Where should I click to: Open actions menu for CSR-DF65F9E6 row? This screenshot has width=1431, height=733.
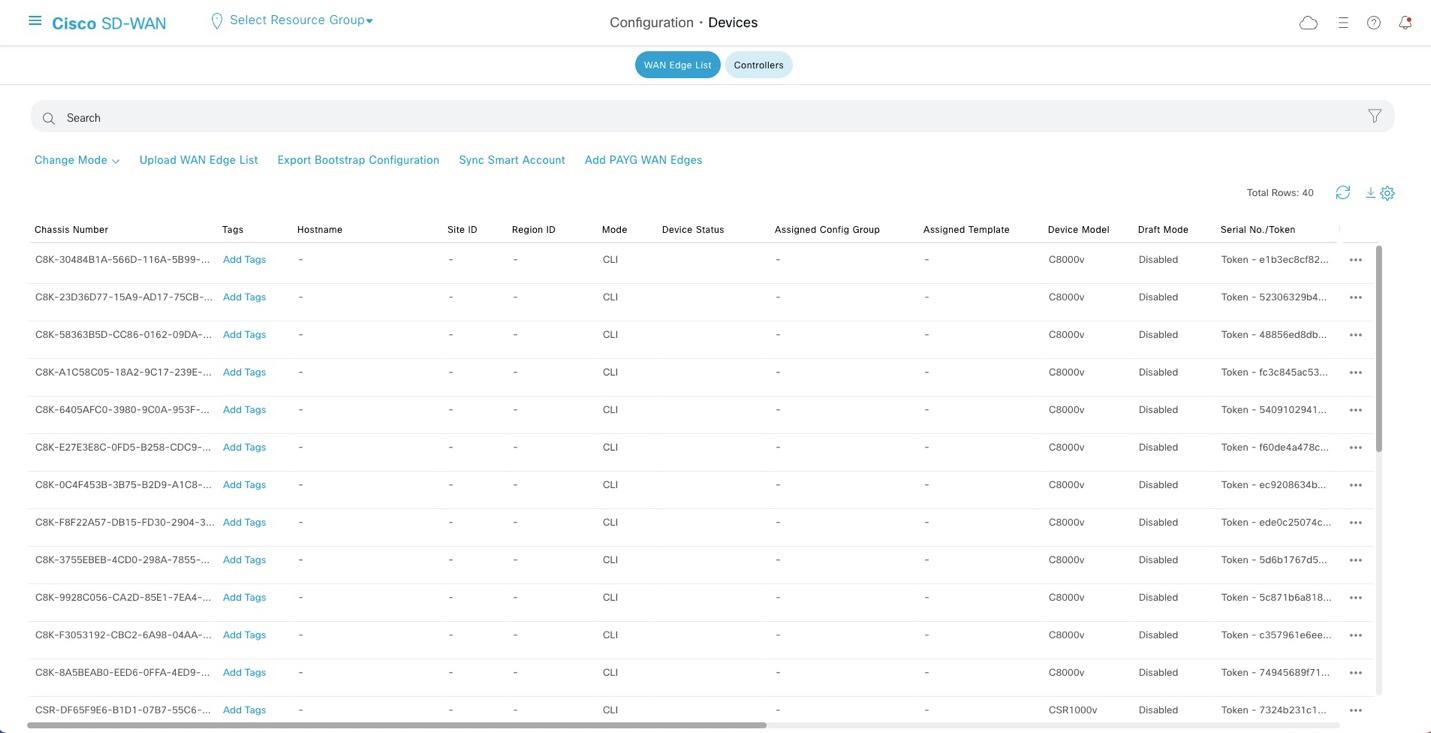pyautogui.click(x=1355, y=710)
